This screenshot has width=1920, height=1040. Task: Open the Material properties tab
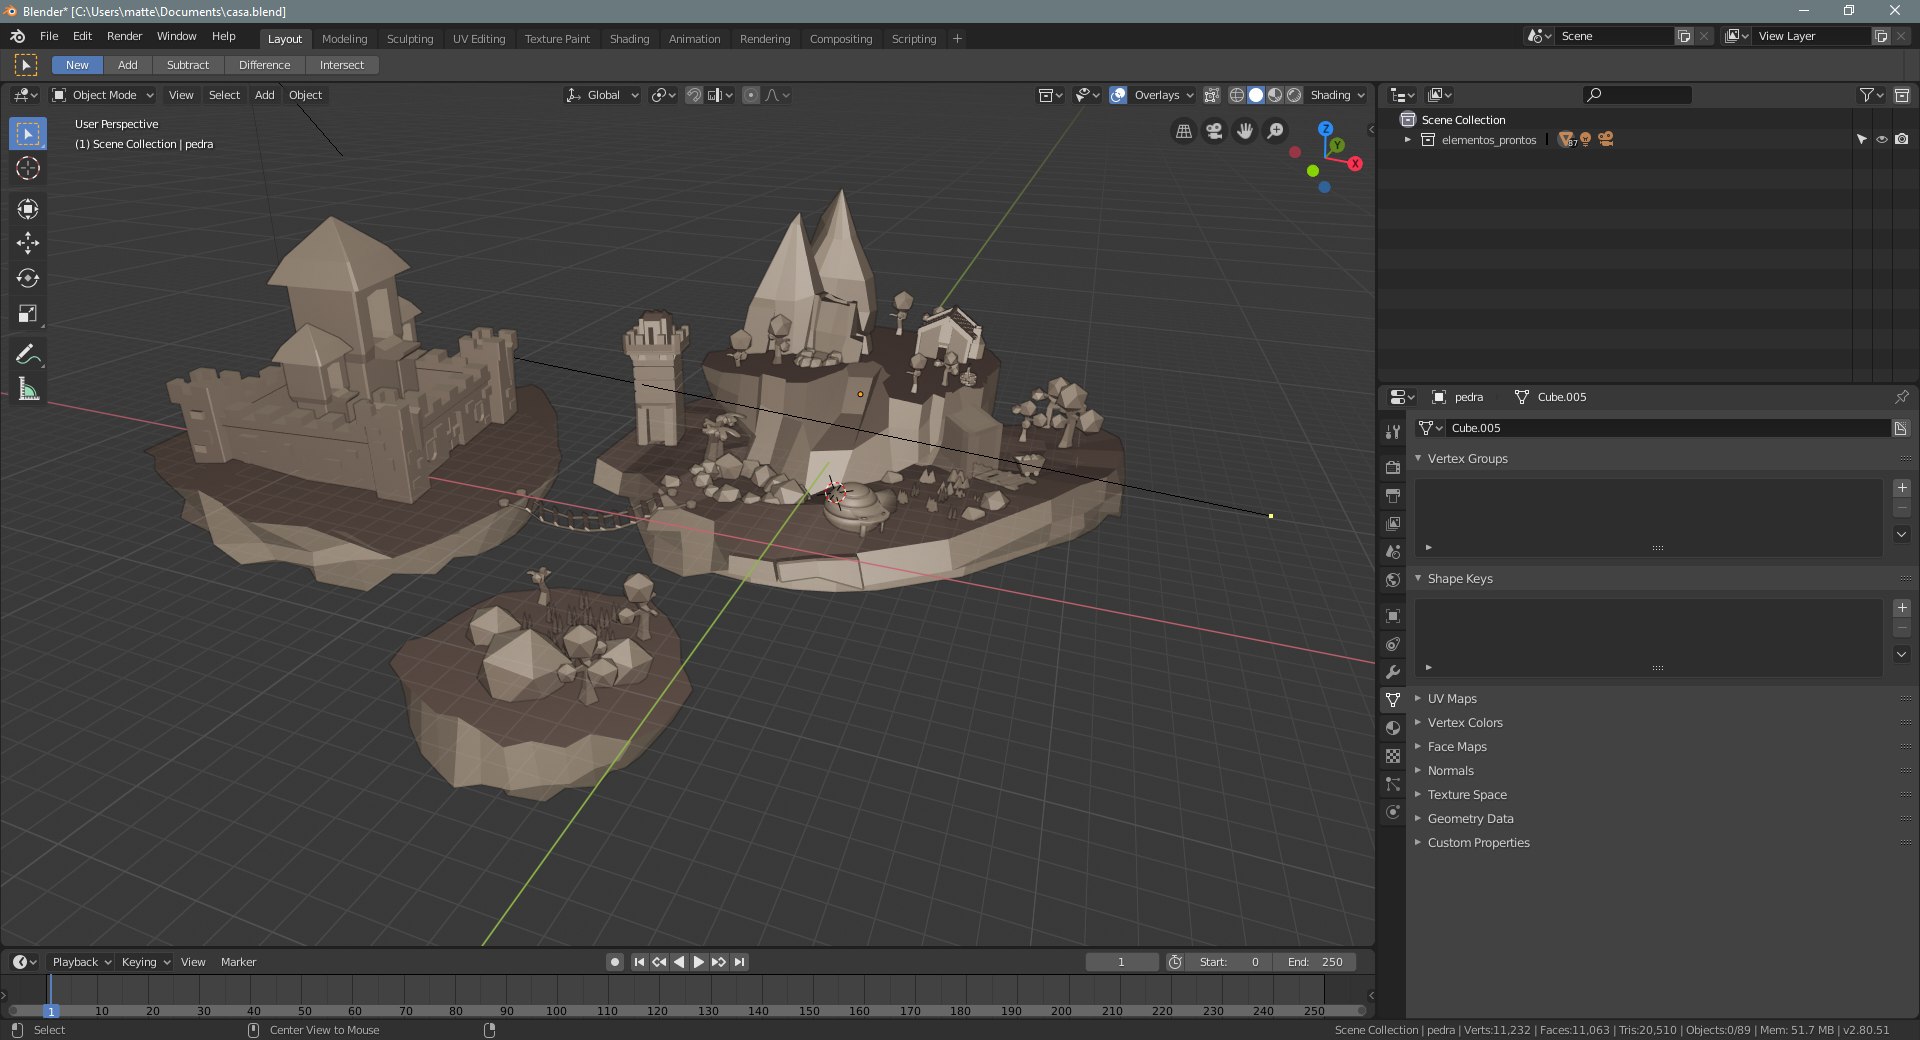[1393, 728]
